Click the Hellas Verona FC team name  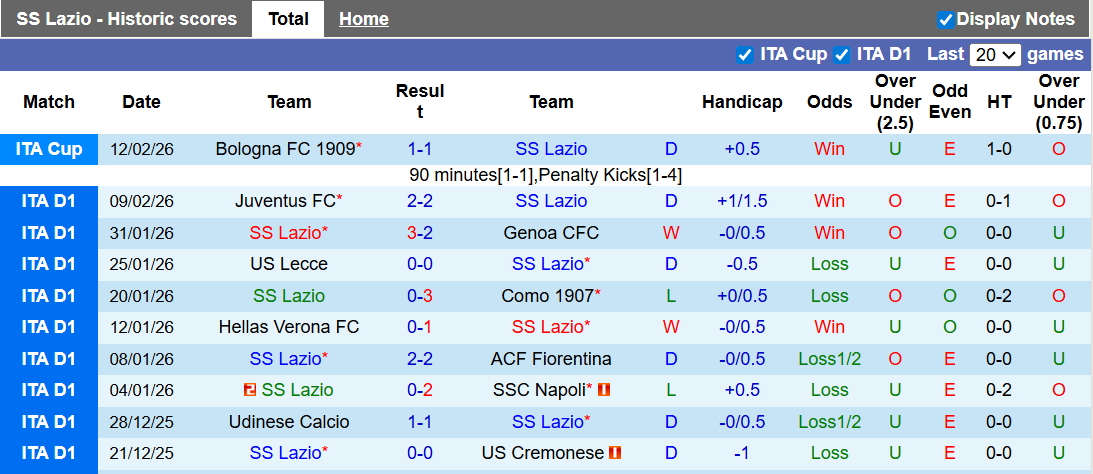click(289, 327)
